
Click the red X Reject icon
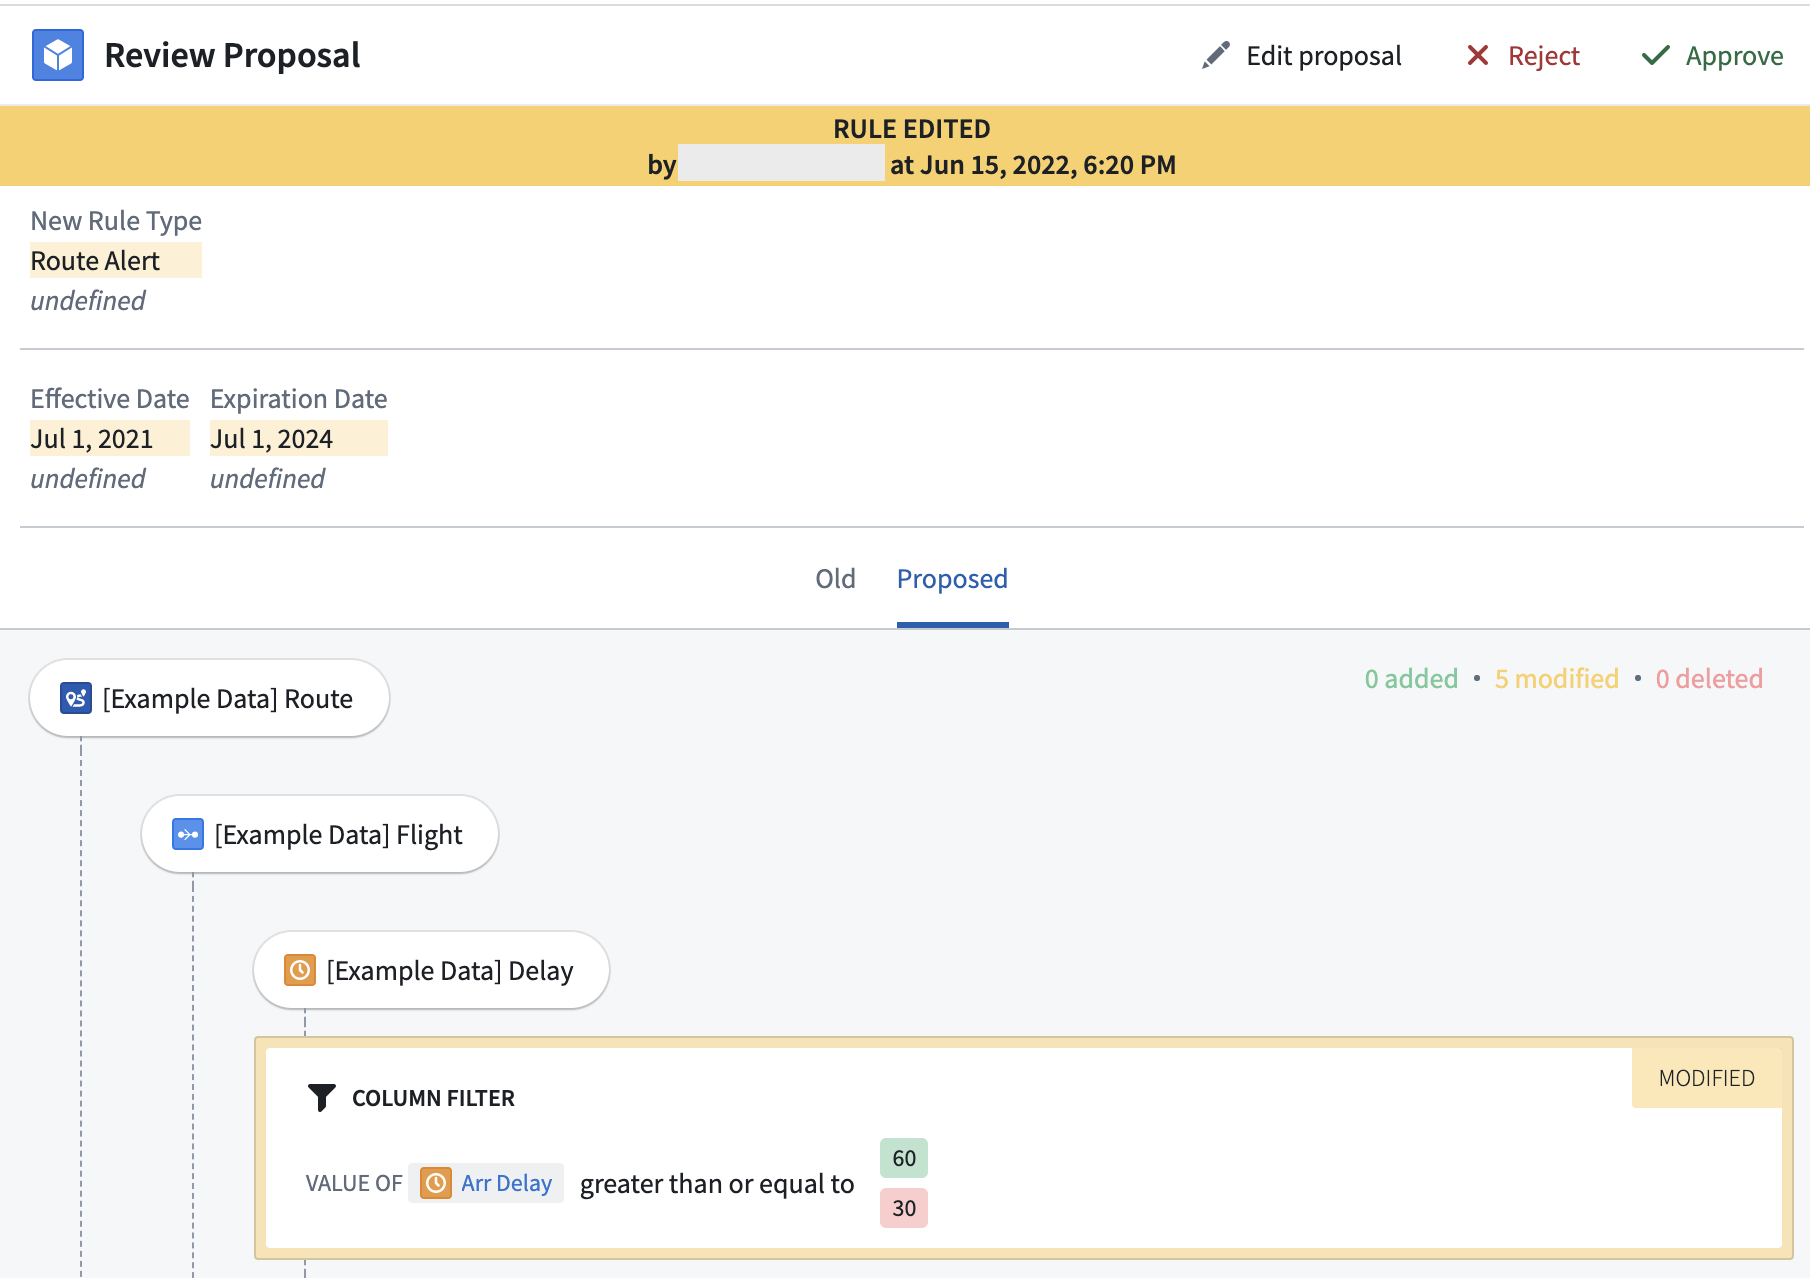click(x=1477, y=55)
